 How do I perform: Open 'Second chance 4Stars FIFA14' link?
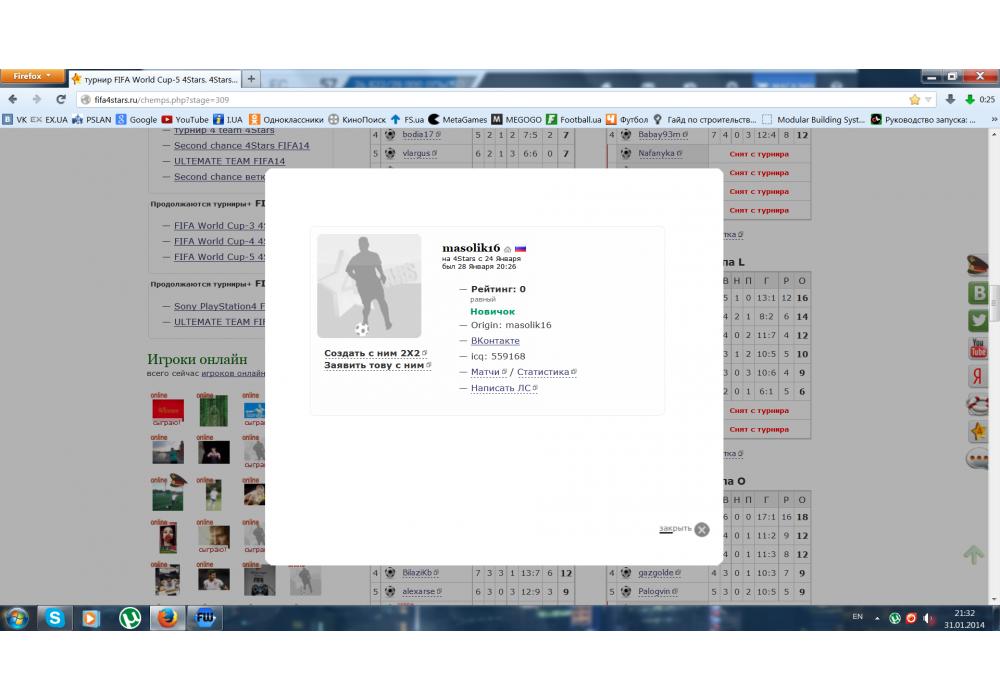click(x=242, y=145)
